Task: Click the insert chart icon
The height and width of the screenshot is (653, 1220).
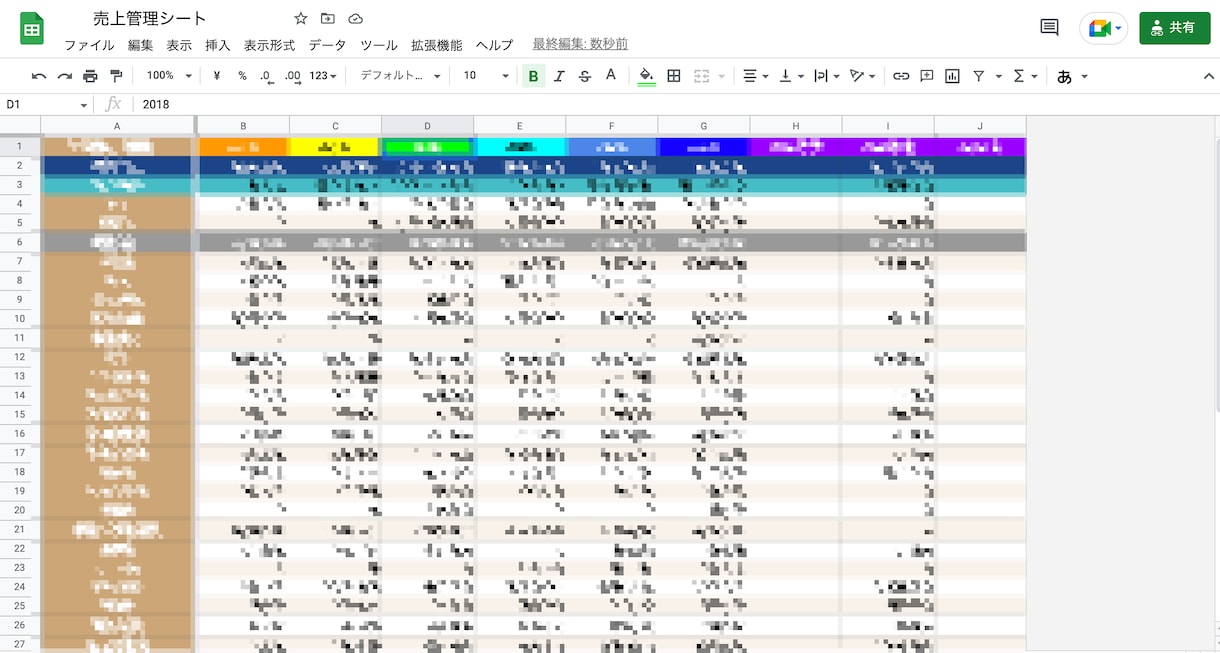Action: (952, 76)
